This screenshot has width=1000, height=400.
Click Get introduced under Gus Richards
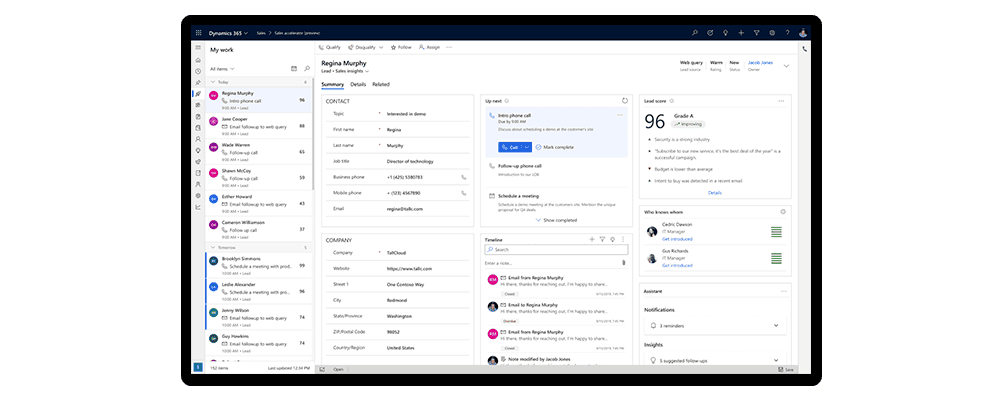tap(677, 265)
